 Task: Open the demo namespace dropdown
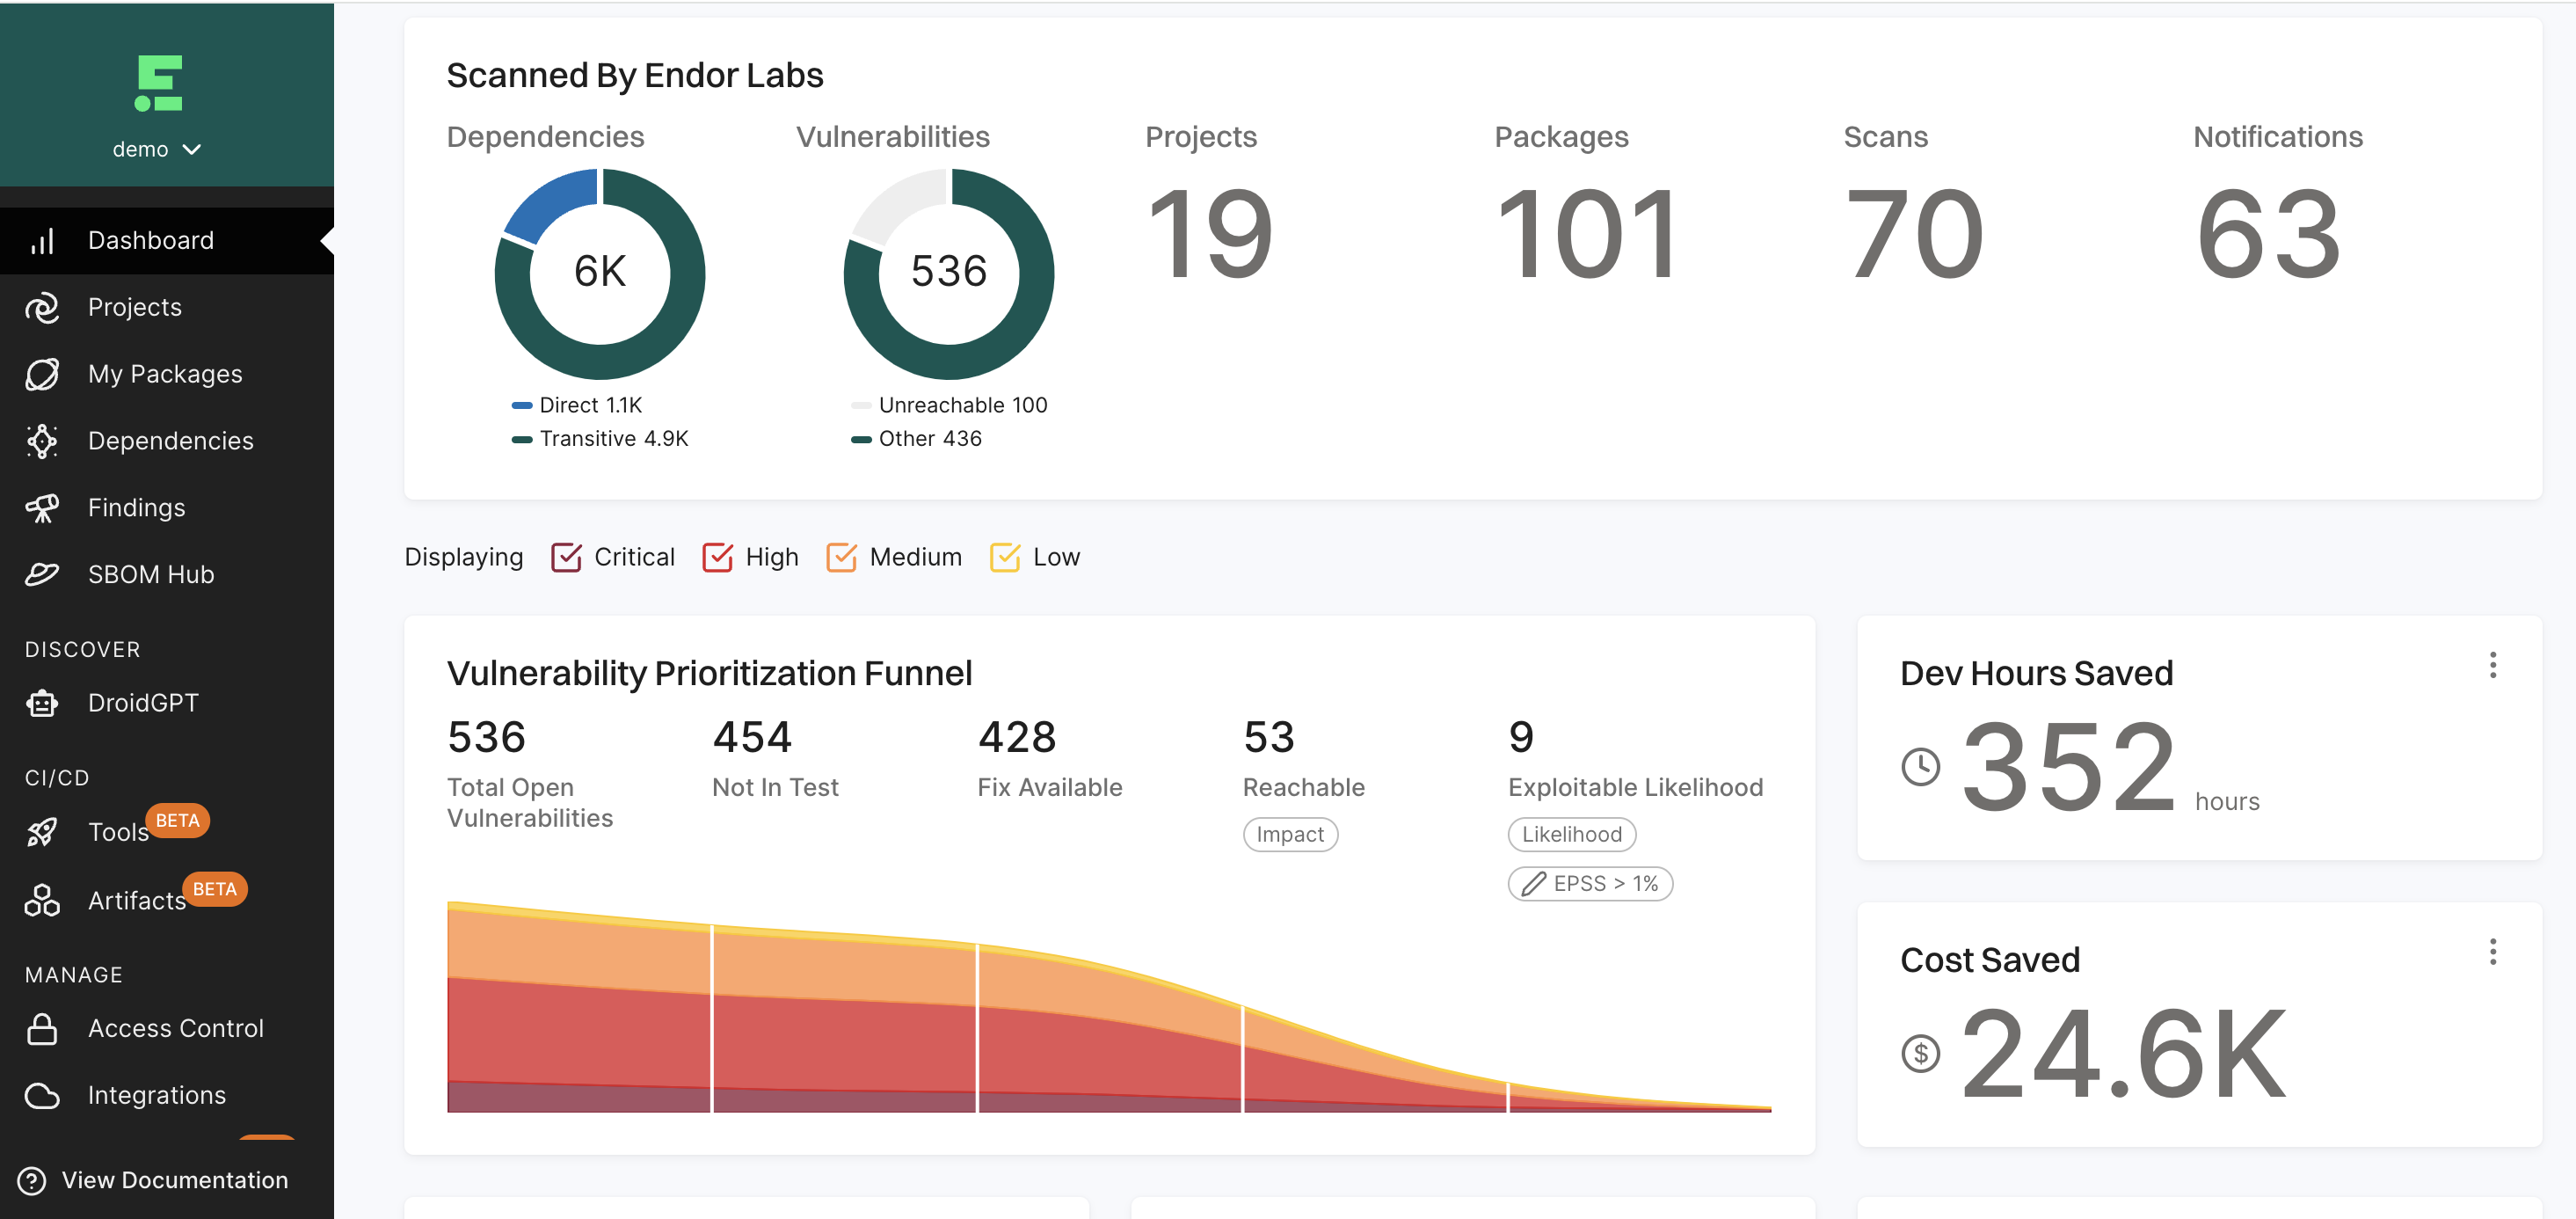coord(157,149)
